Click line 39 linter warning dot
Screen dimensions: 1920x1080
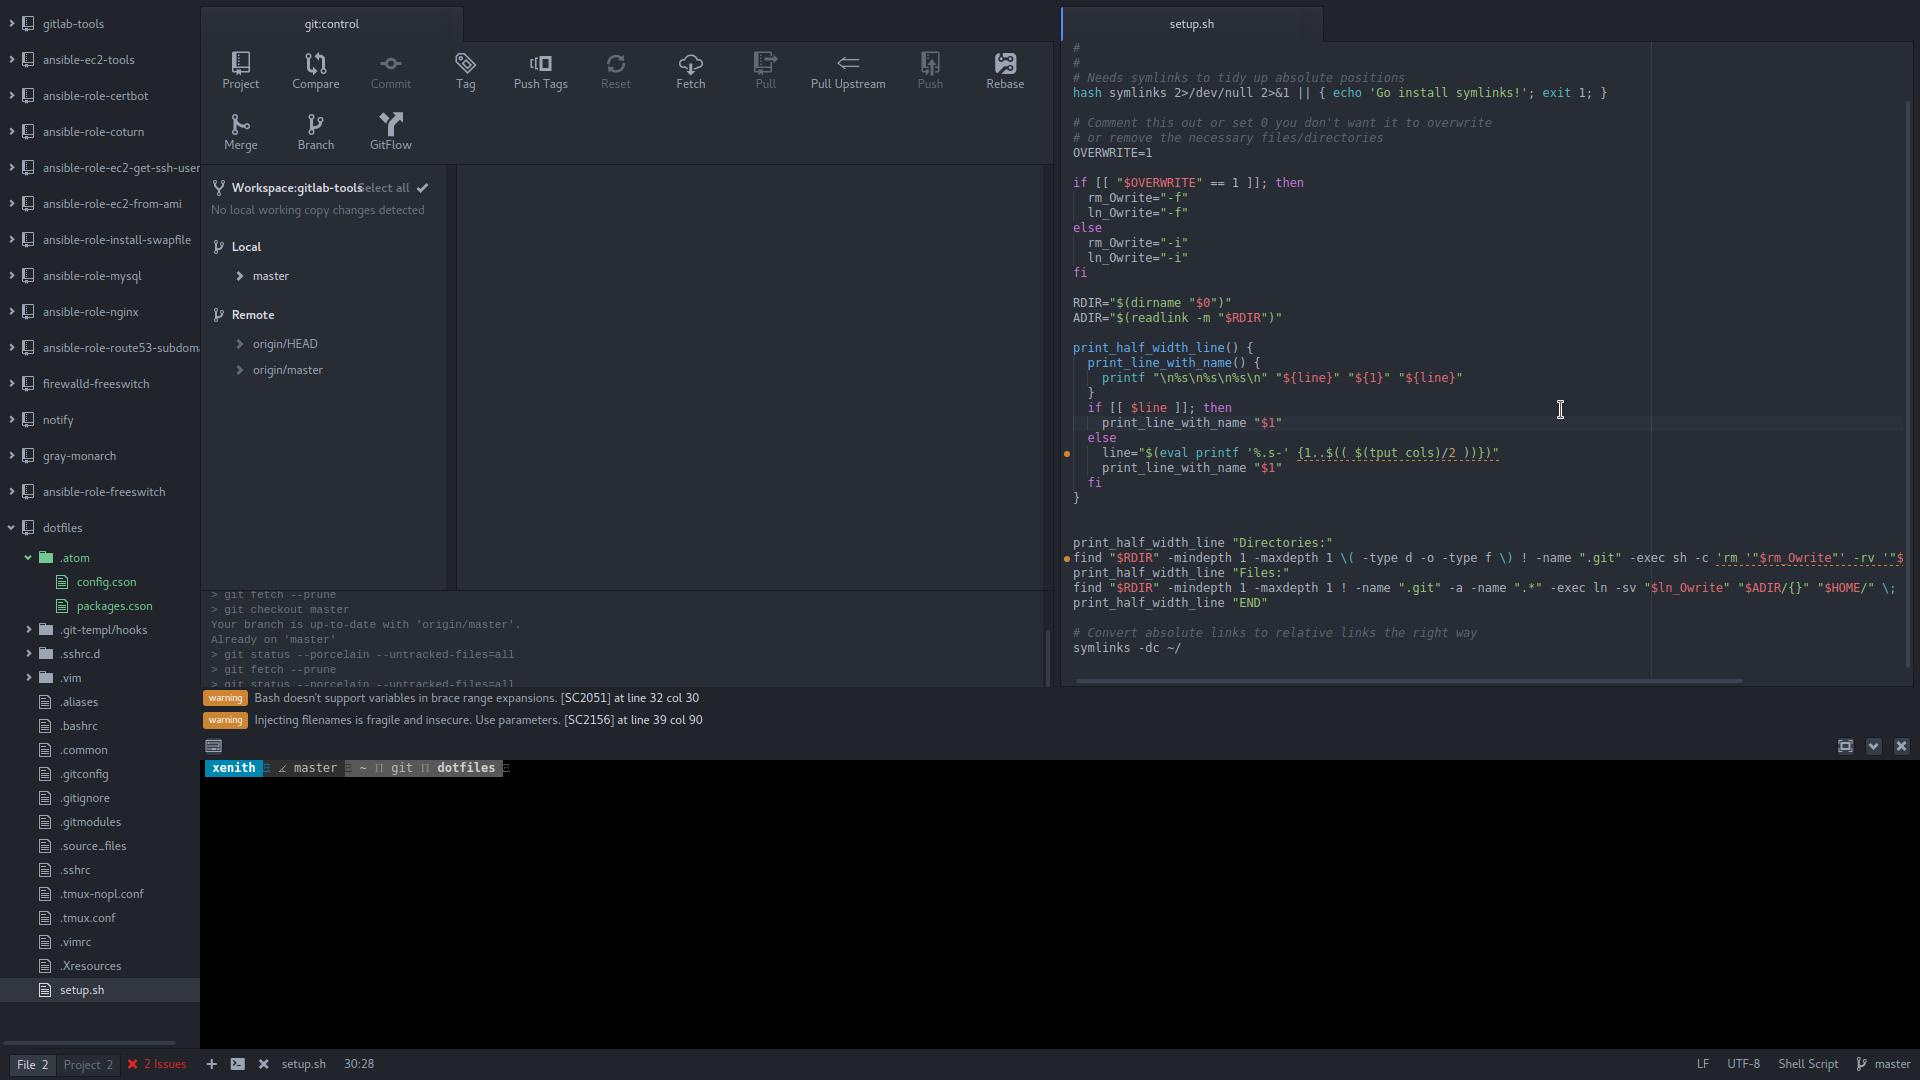[1067, 559]
